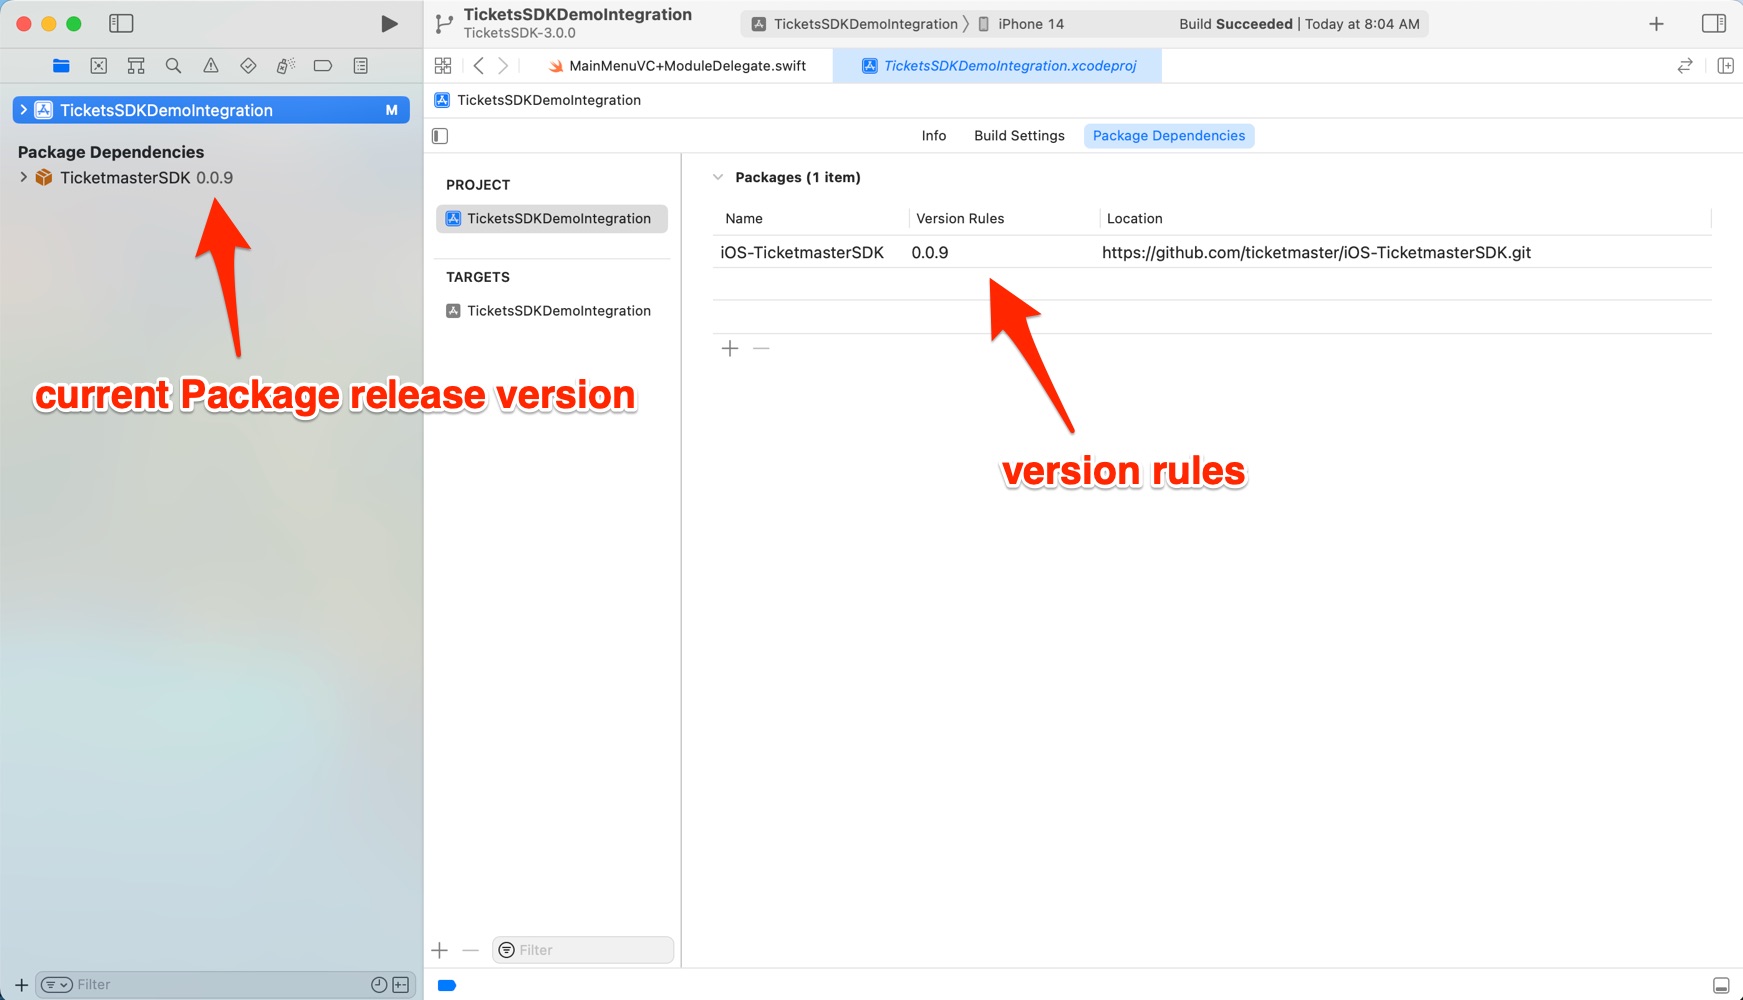Click the plus library button in toolbar
This screenshot has width=1743, height=1000.
1656,23
